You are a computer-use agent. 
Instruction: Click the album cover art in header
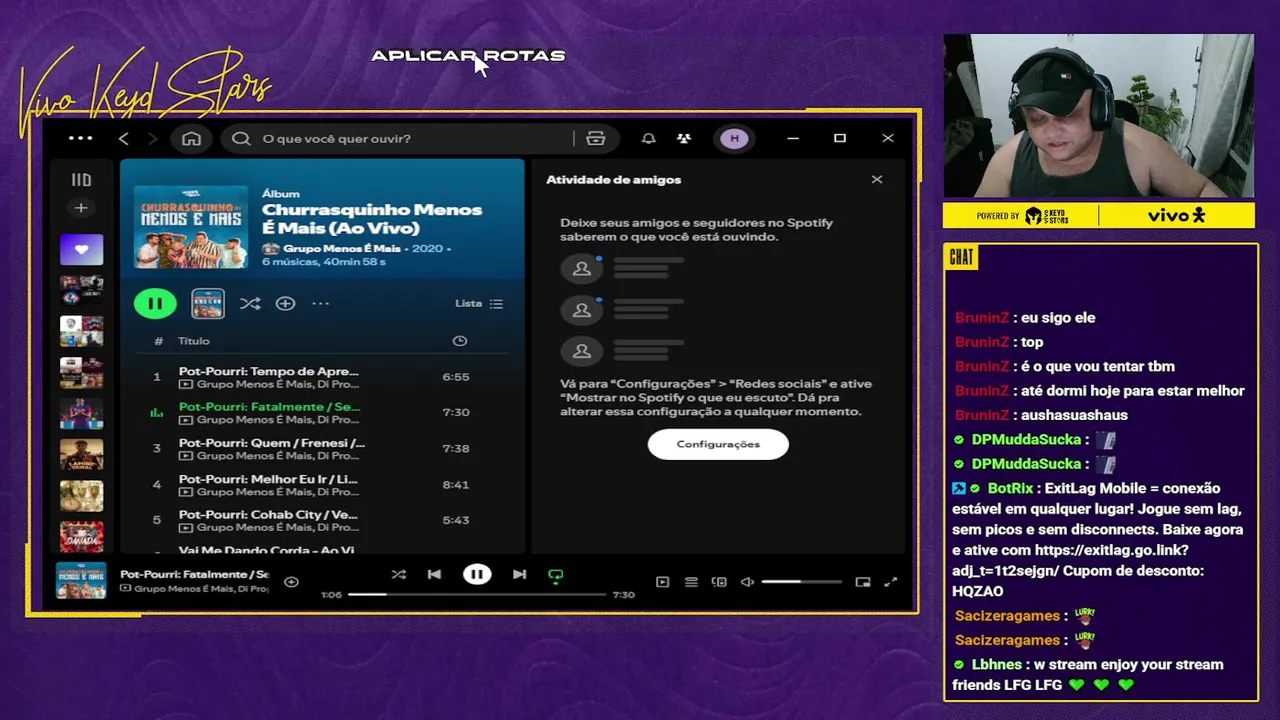pos(191,227)
